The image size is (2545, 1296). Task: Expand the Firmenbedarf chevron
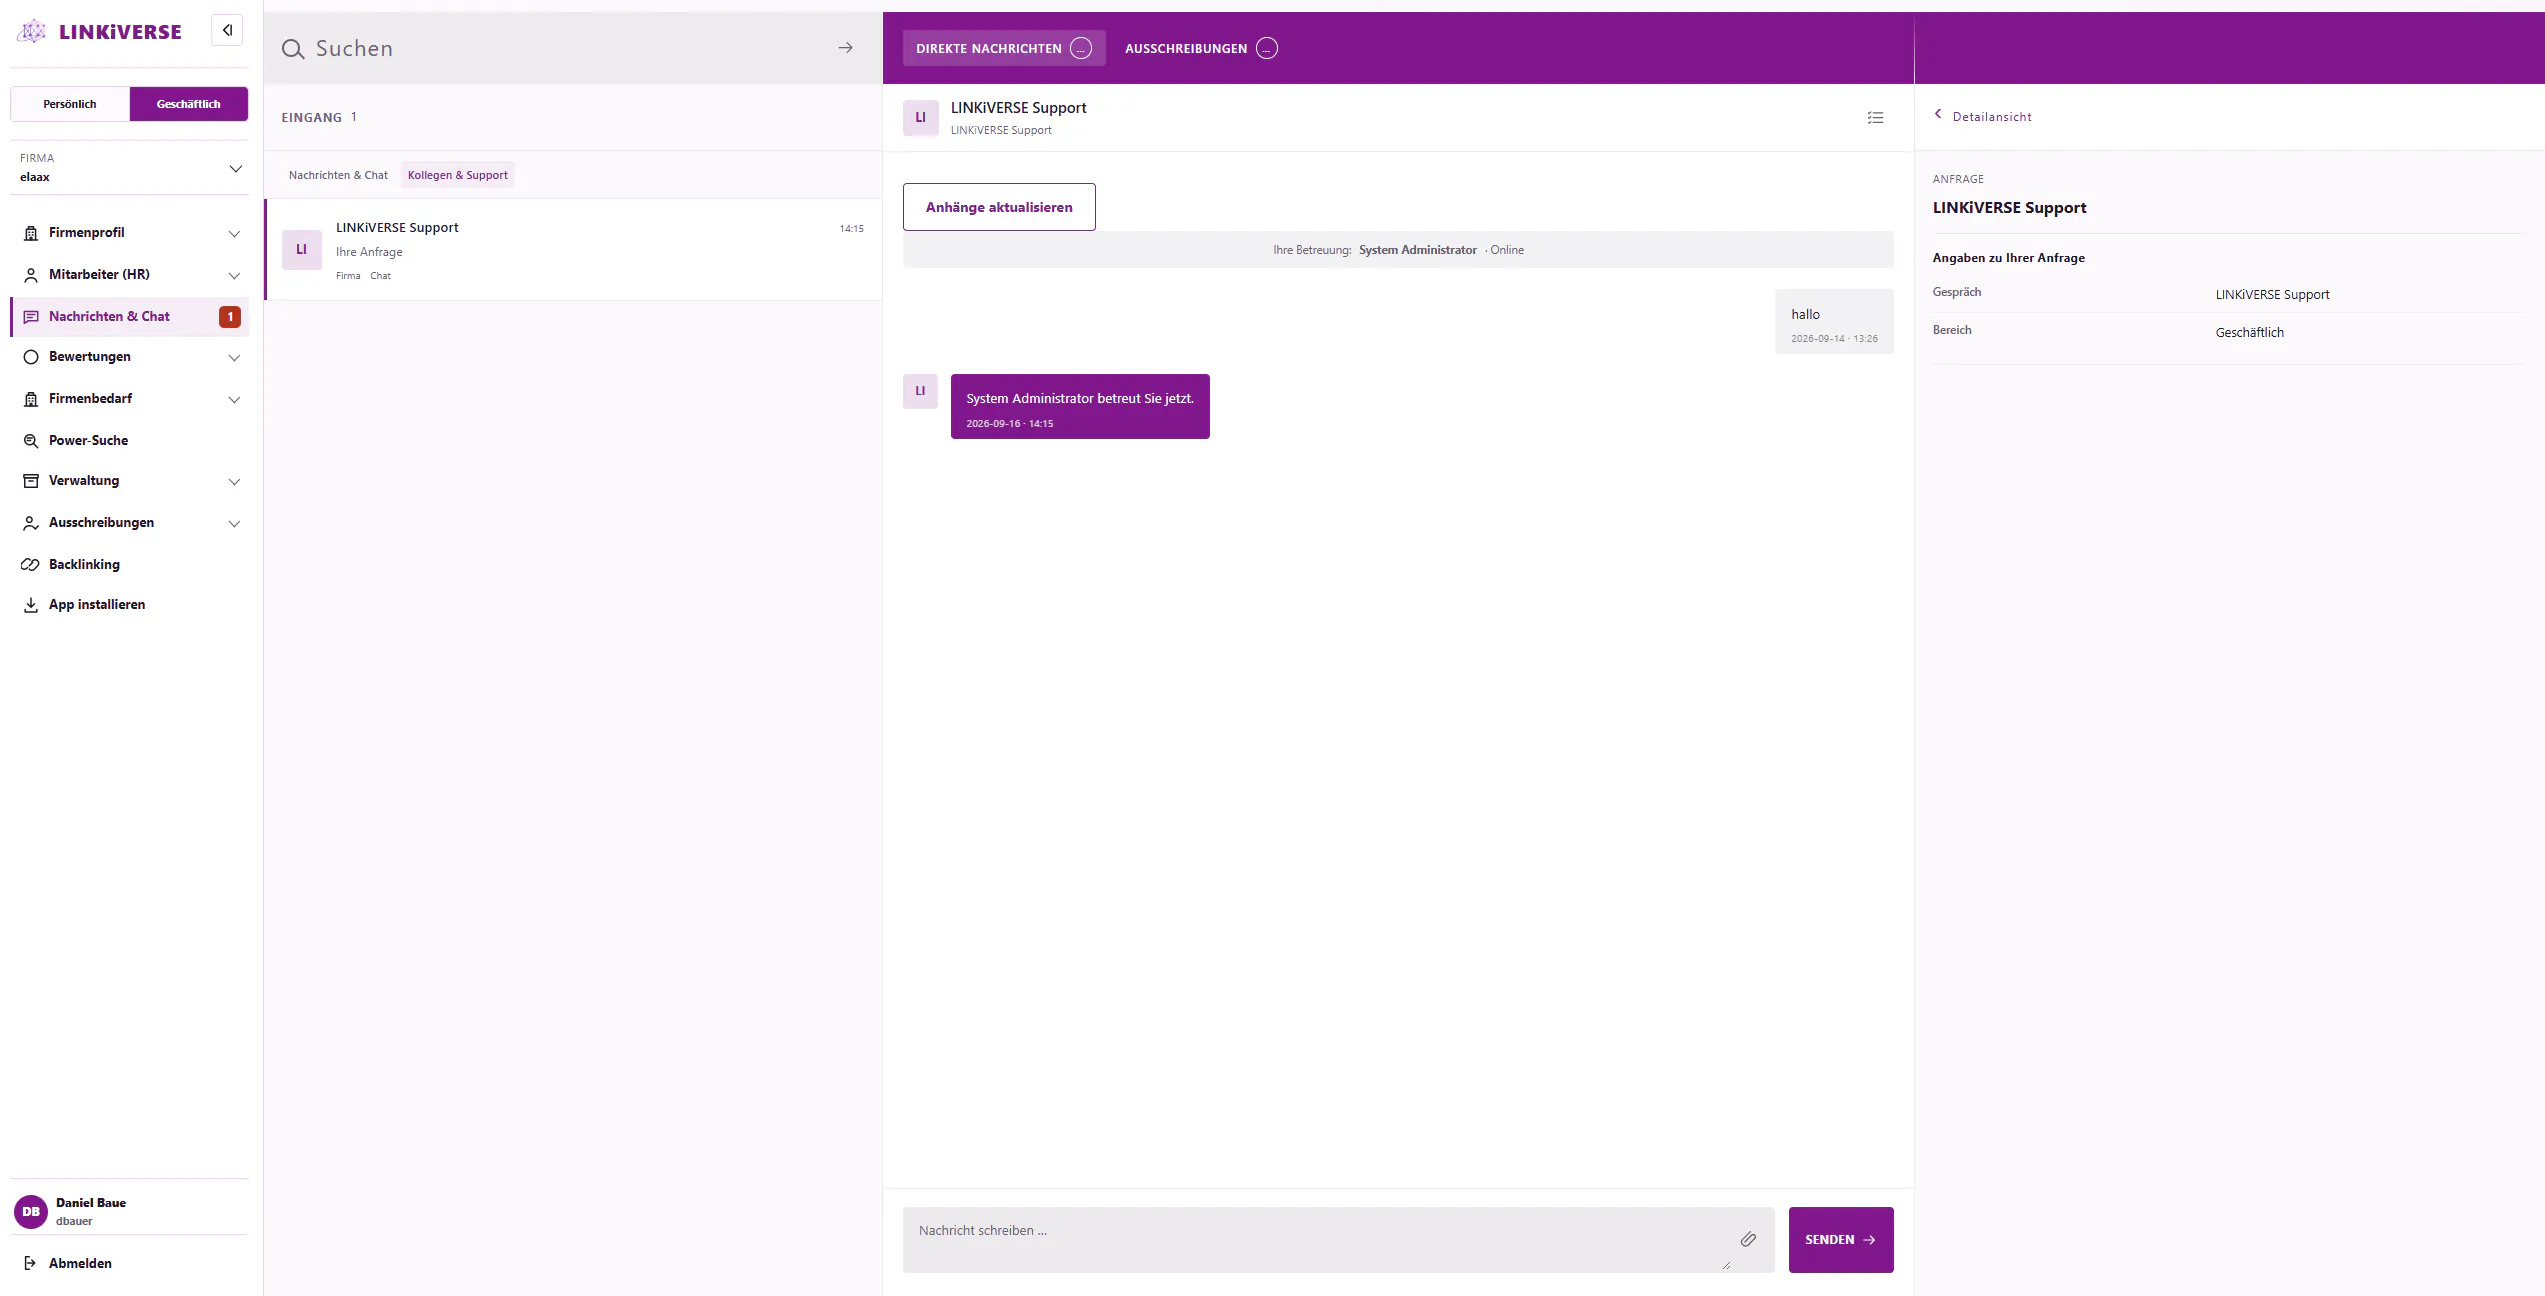point(234,400)
